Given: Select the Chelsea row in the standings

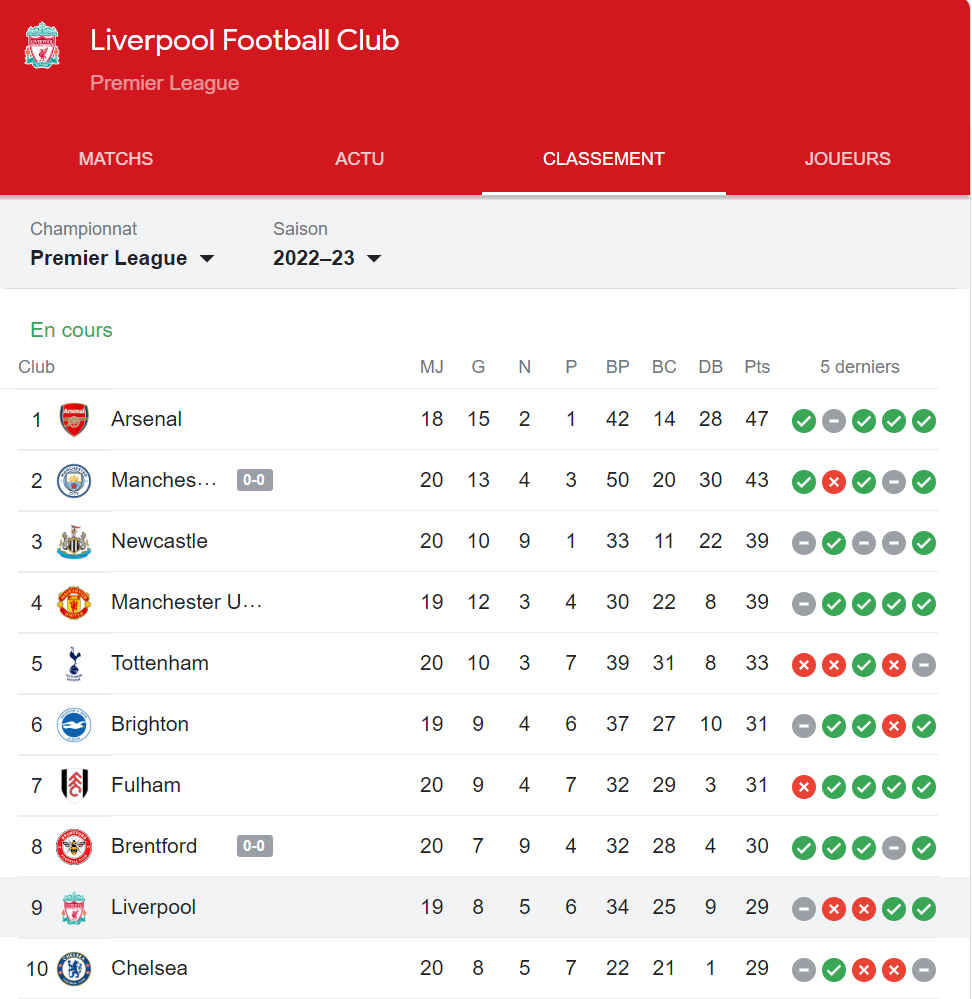Looking at the screenshot, I should tap(400, 969).
